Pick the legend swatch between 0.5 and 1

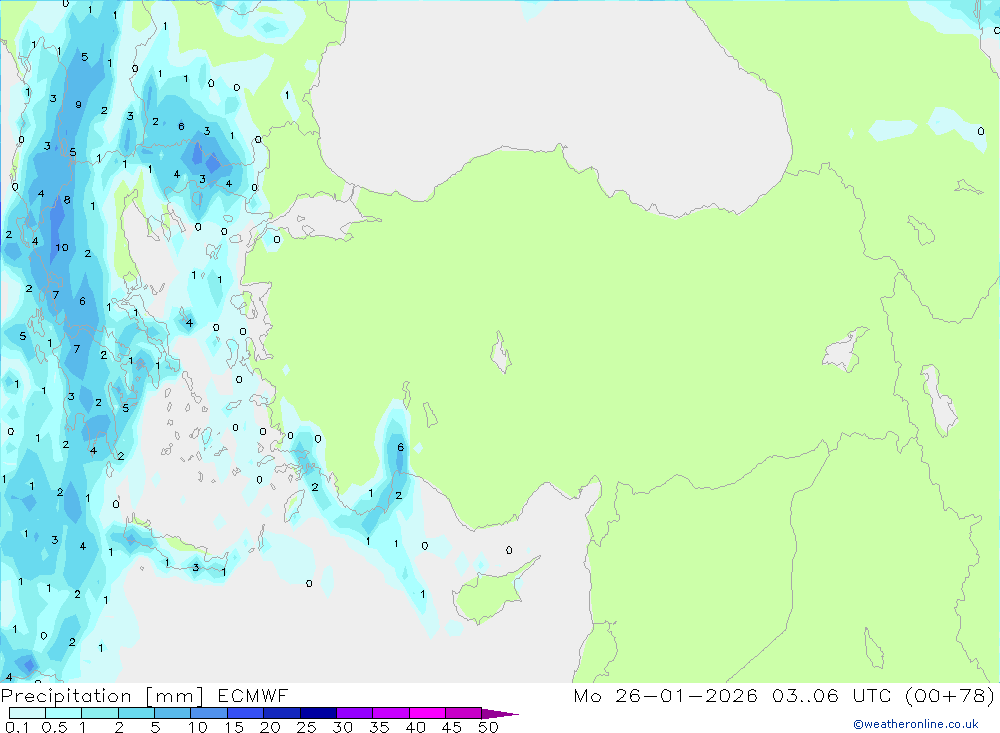pyautogui.click(x=64, y=713)
